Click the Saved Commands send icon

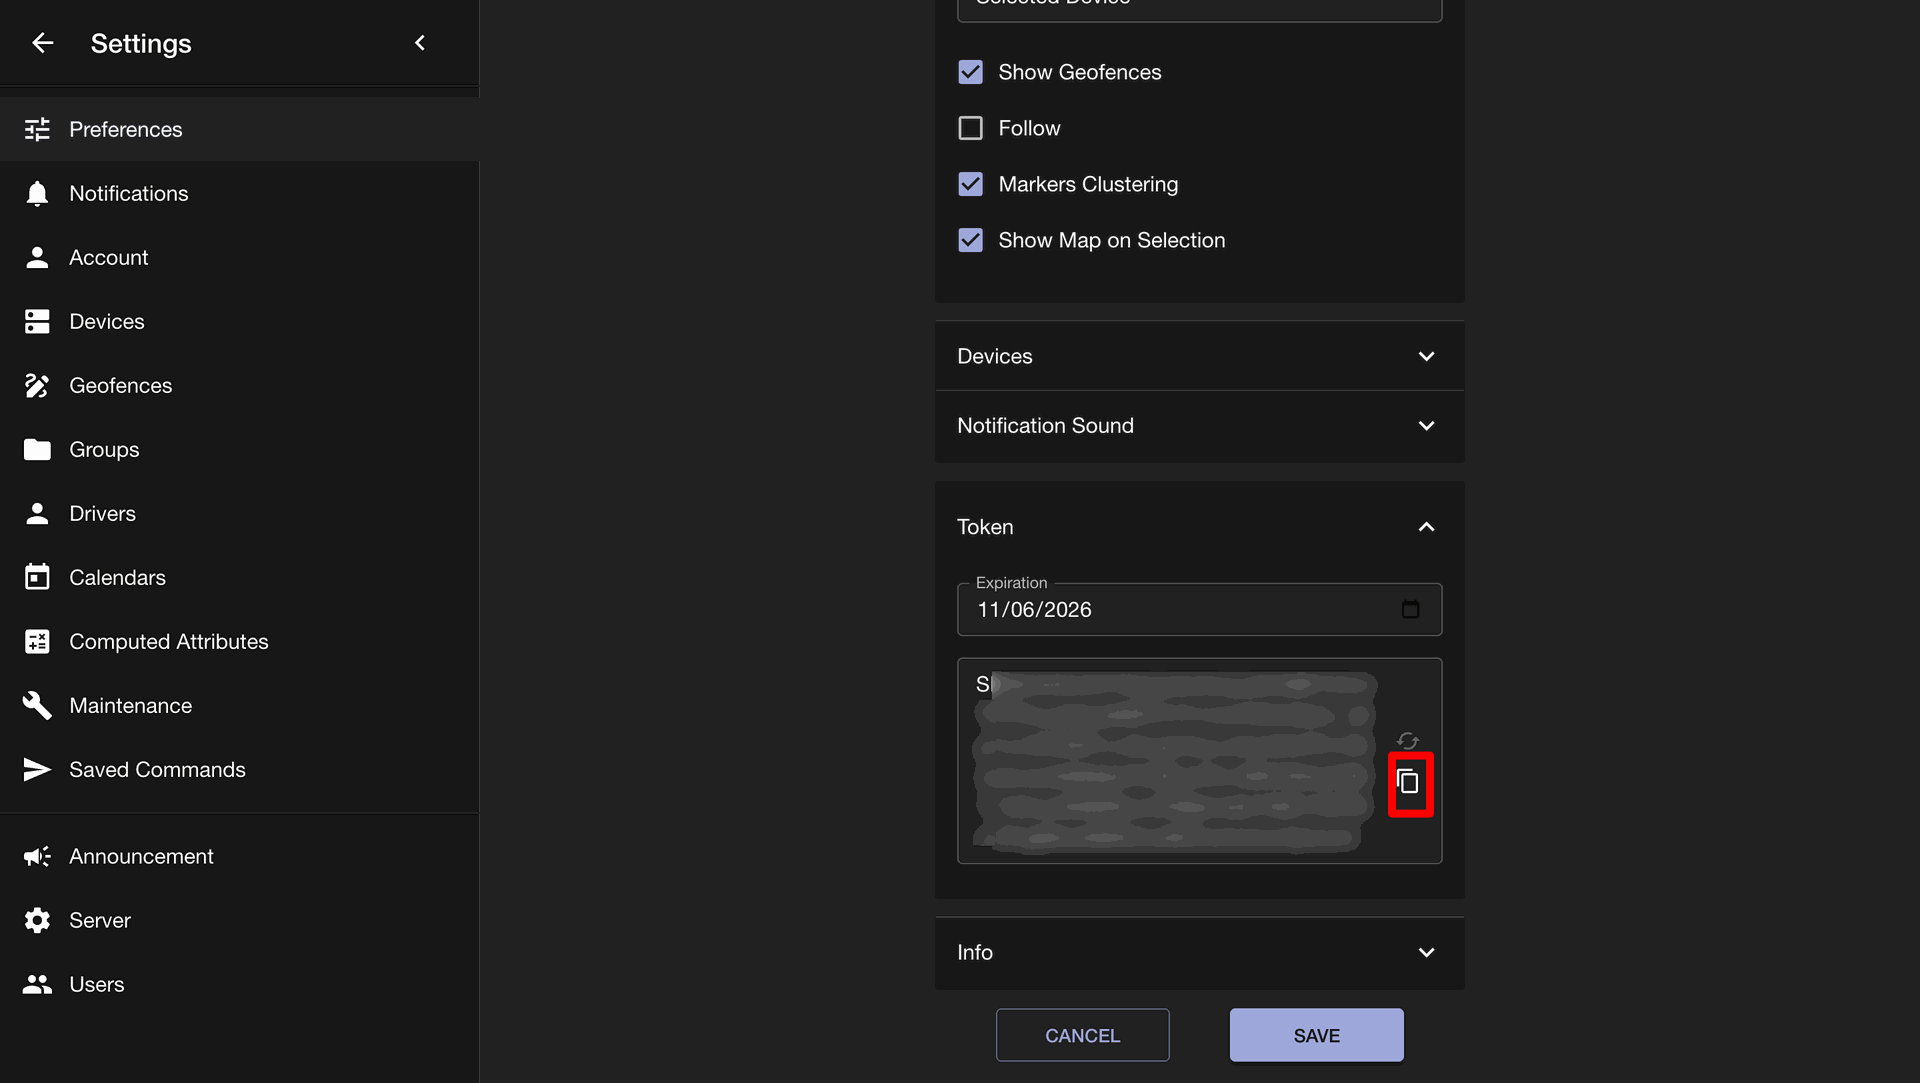[x=37, y=769]
